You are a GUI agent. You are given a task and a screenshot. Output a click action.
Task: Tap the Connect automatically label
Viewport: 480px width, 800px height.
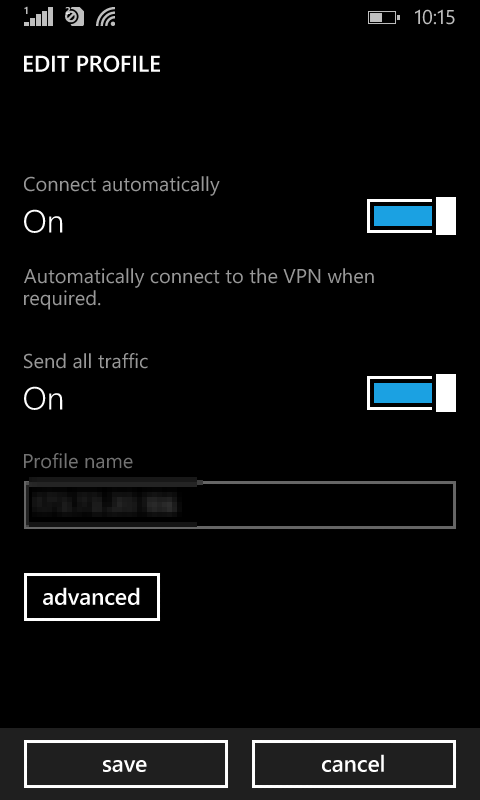click(x=121, y=185)
